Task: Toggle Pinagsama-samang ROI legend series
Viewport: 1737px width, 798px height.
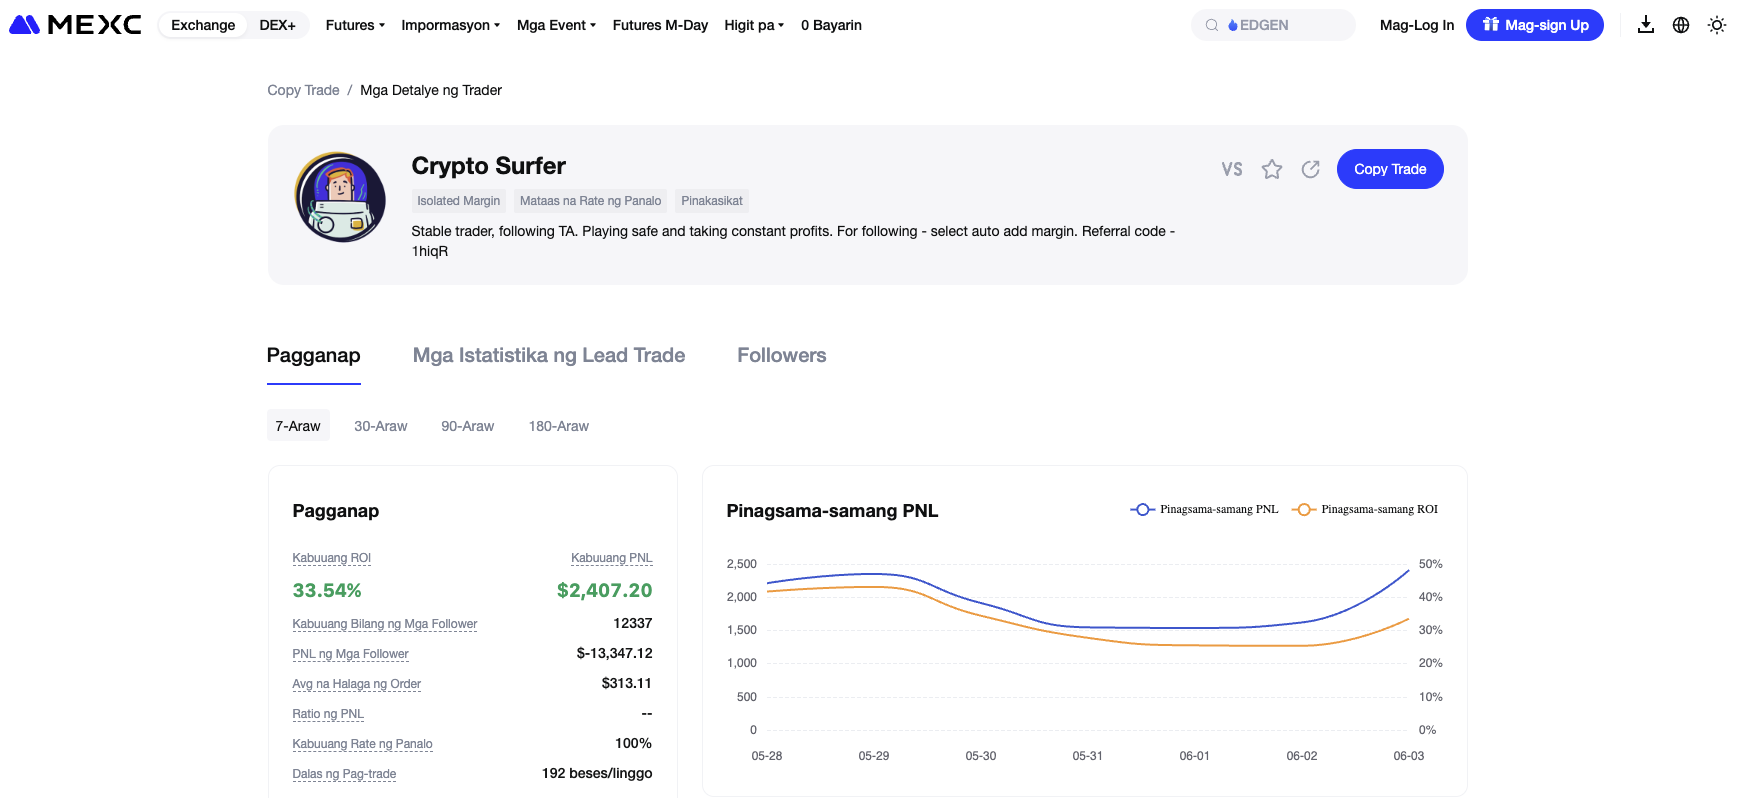Action: pyautogui.click(x=1365, y=509)
